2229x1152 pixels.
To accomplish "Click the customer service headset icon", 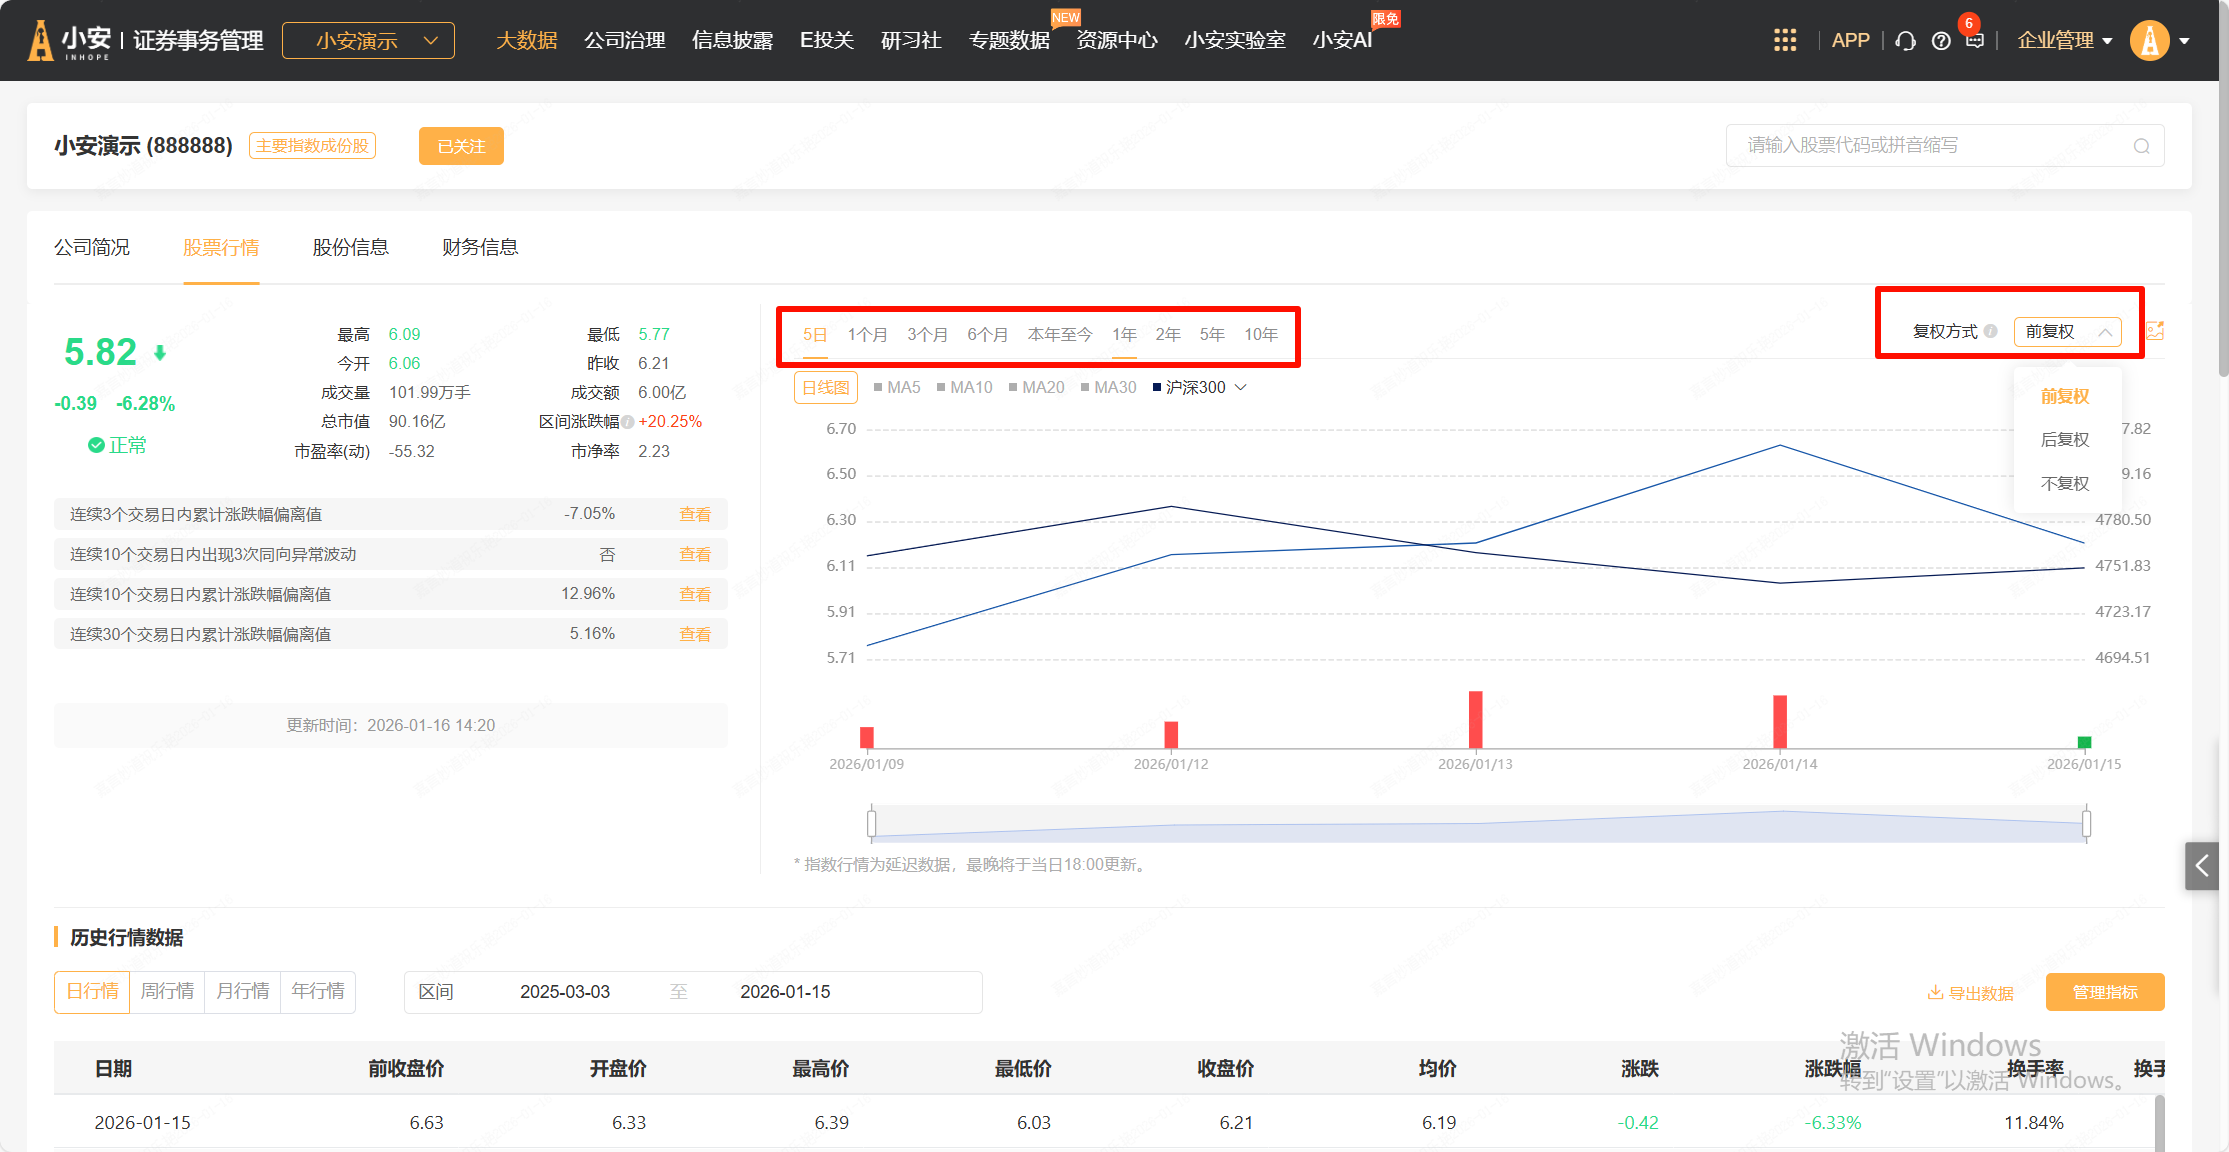I will coord(1905,41).
